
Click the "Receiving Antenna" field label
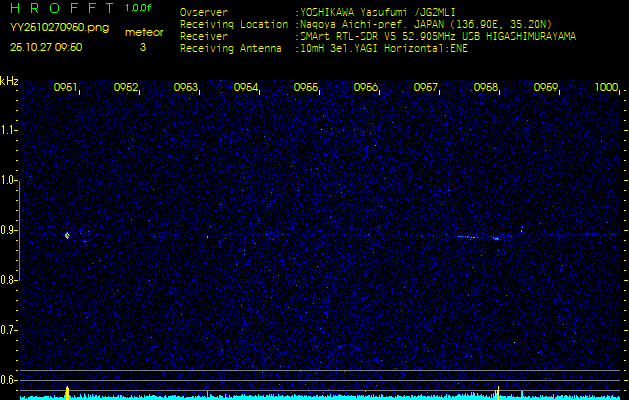pyautogui.click(x=231, y=49)
